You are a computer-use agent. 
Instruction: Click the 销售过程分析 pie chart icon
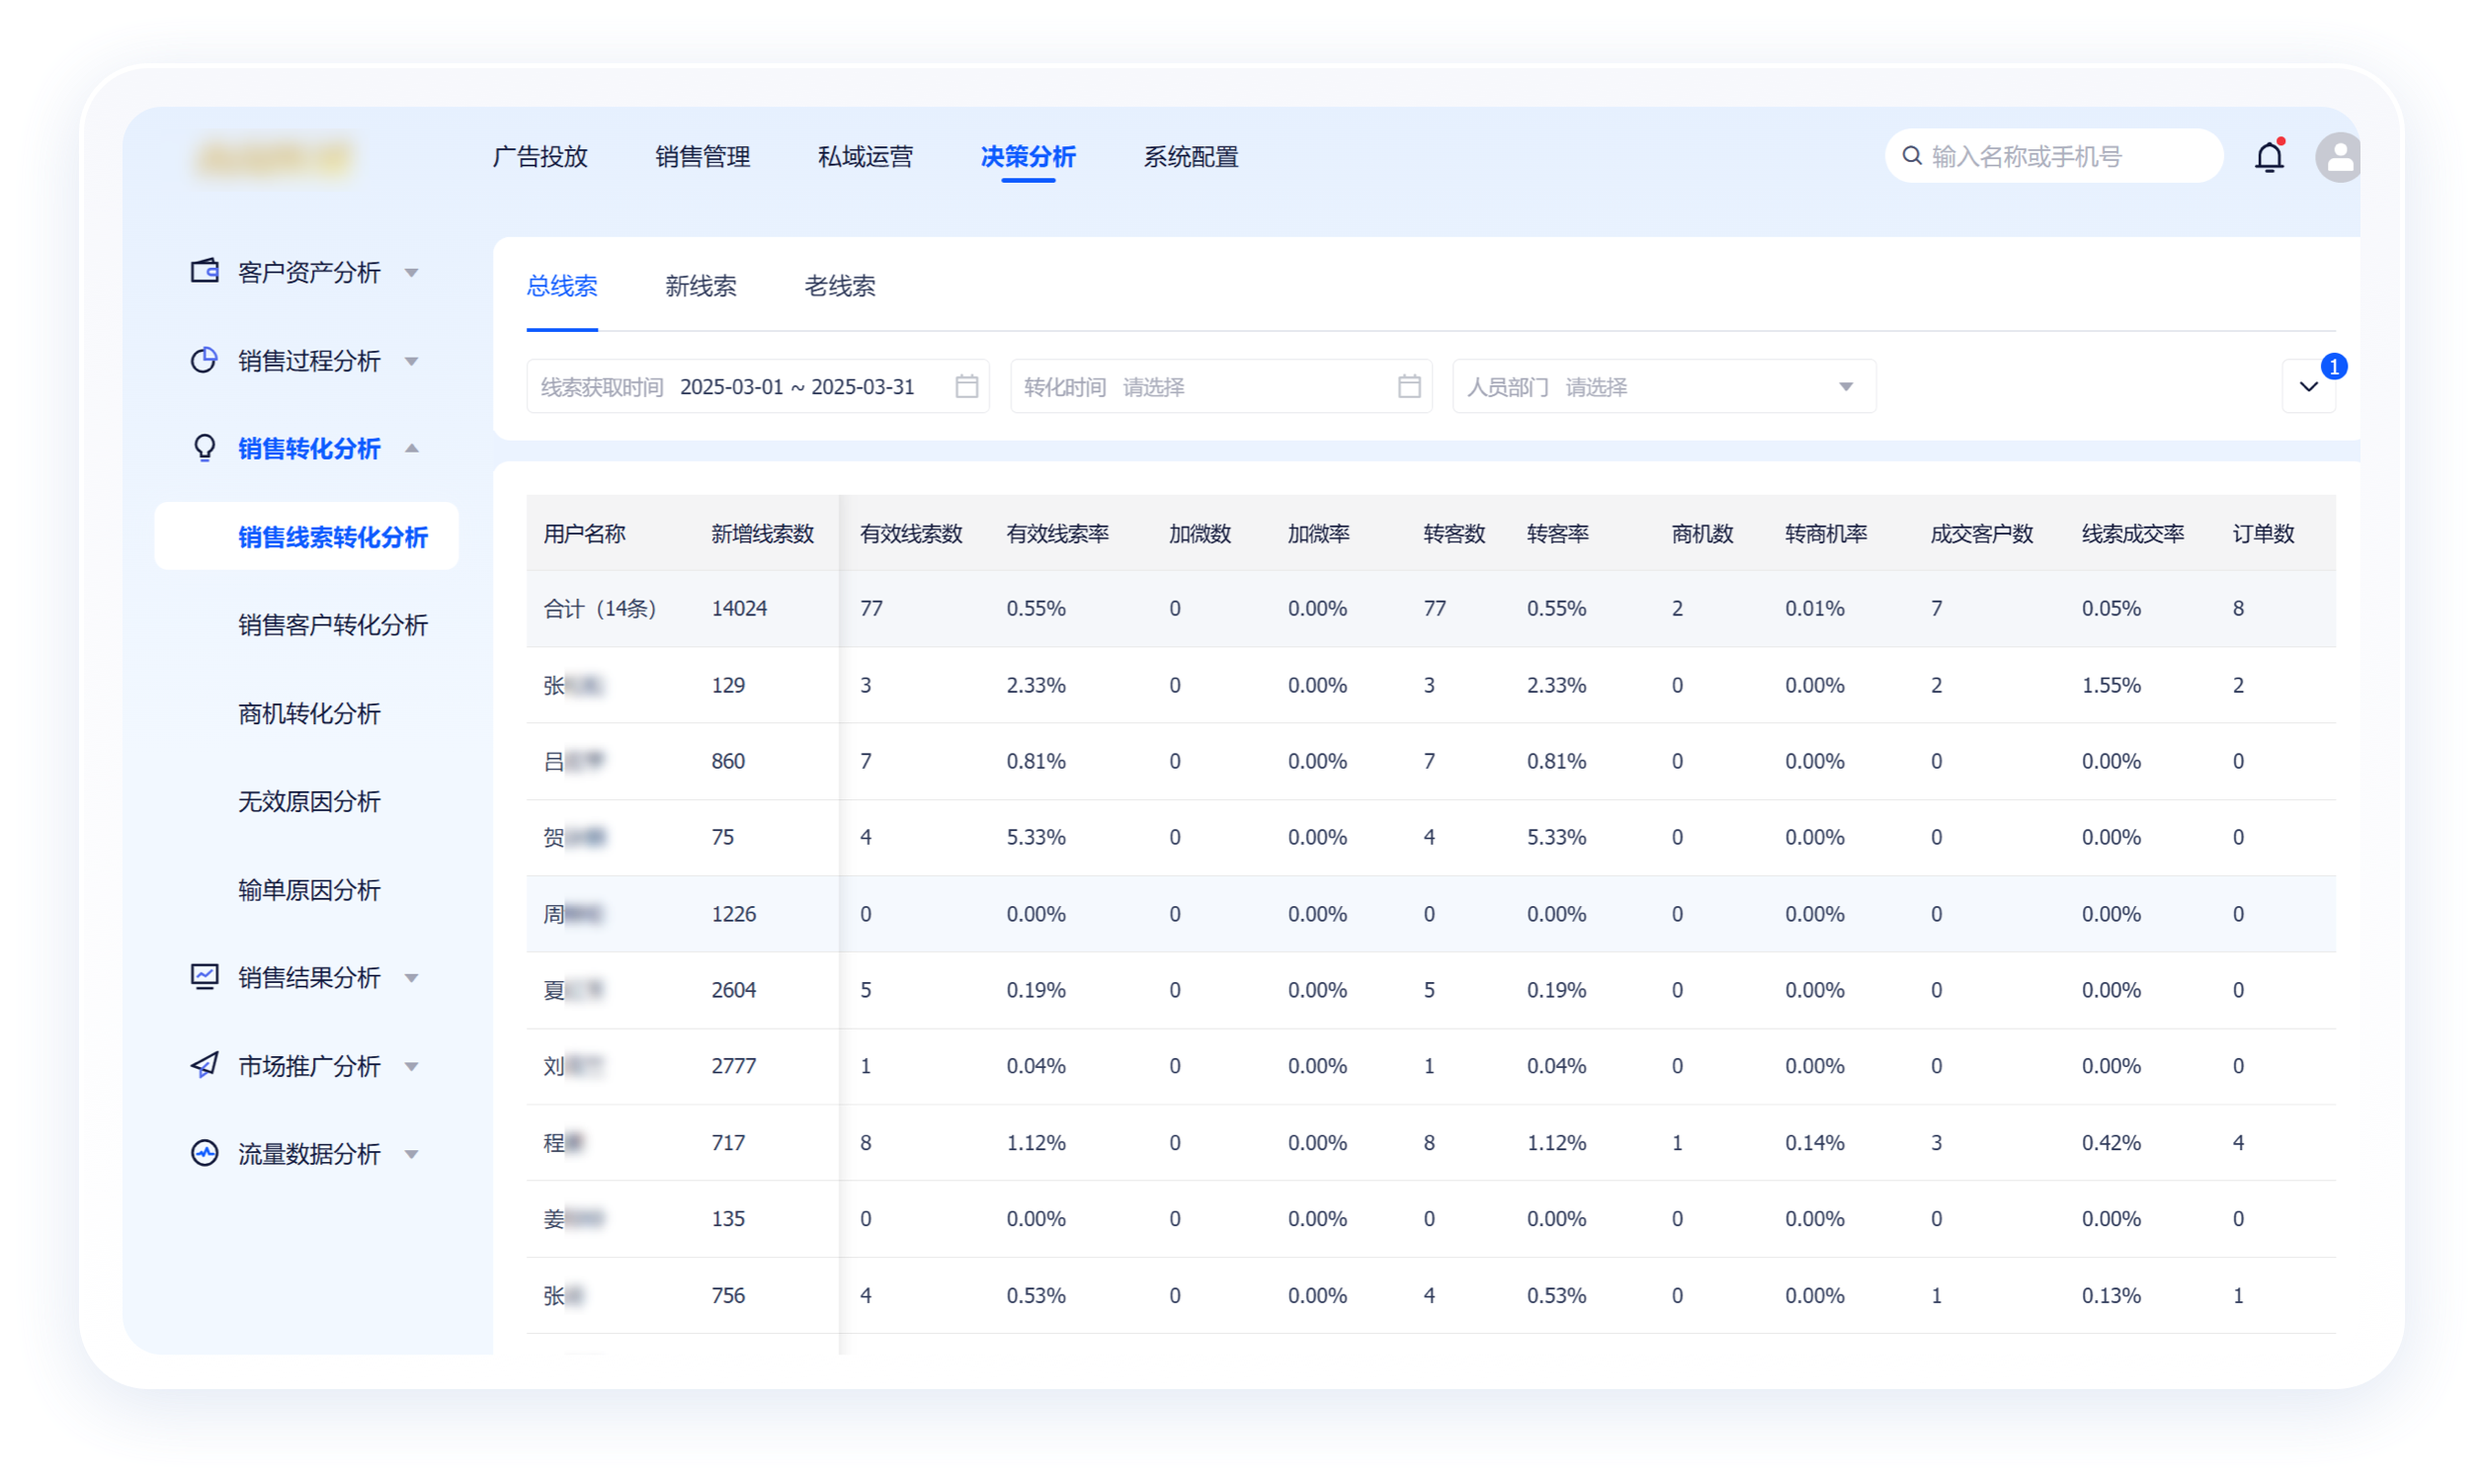[203, 360]
